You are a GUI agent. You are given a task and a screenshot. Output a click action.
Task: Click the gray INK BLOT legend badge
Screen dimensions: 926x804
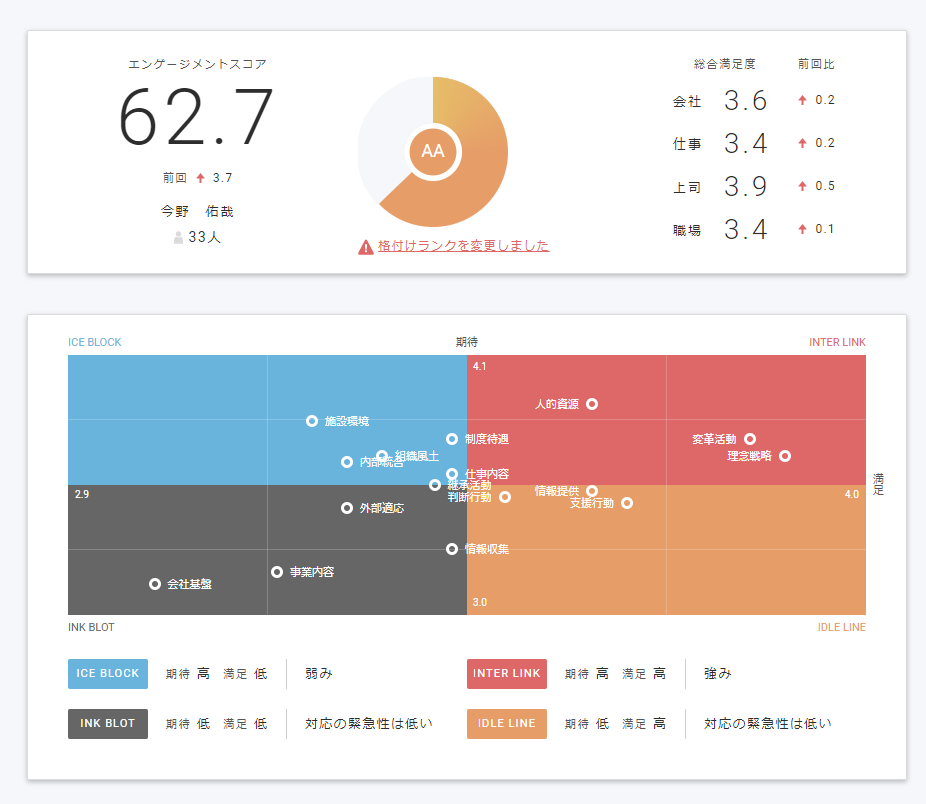tap(108, 724)
